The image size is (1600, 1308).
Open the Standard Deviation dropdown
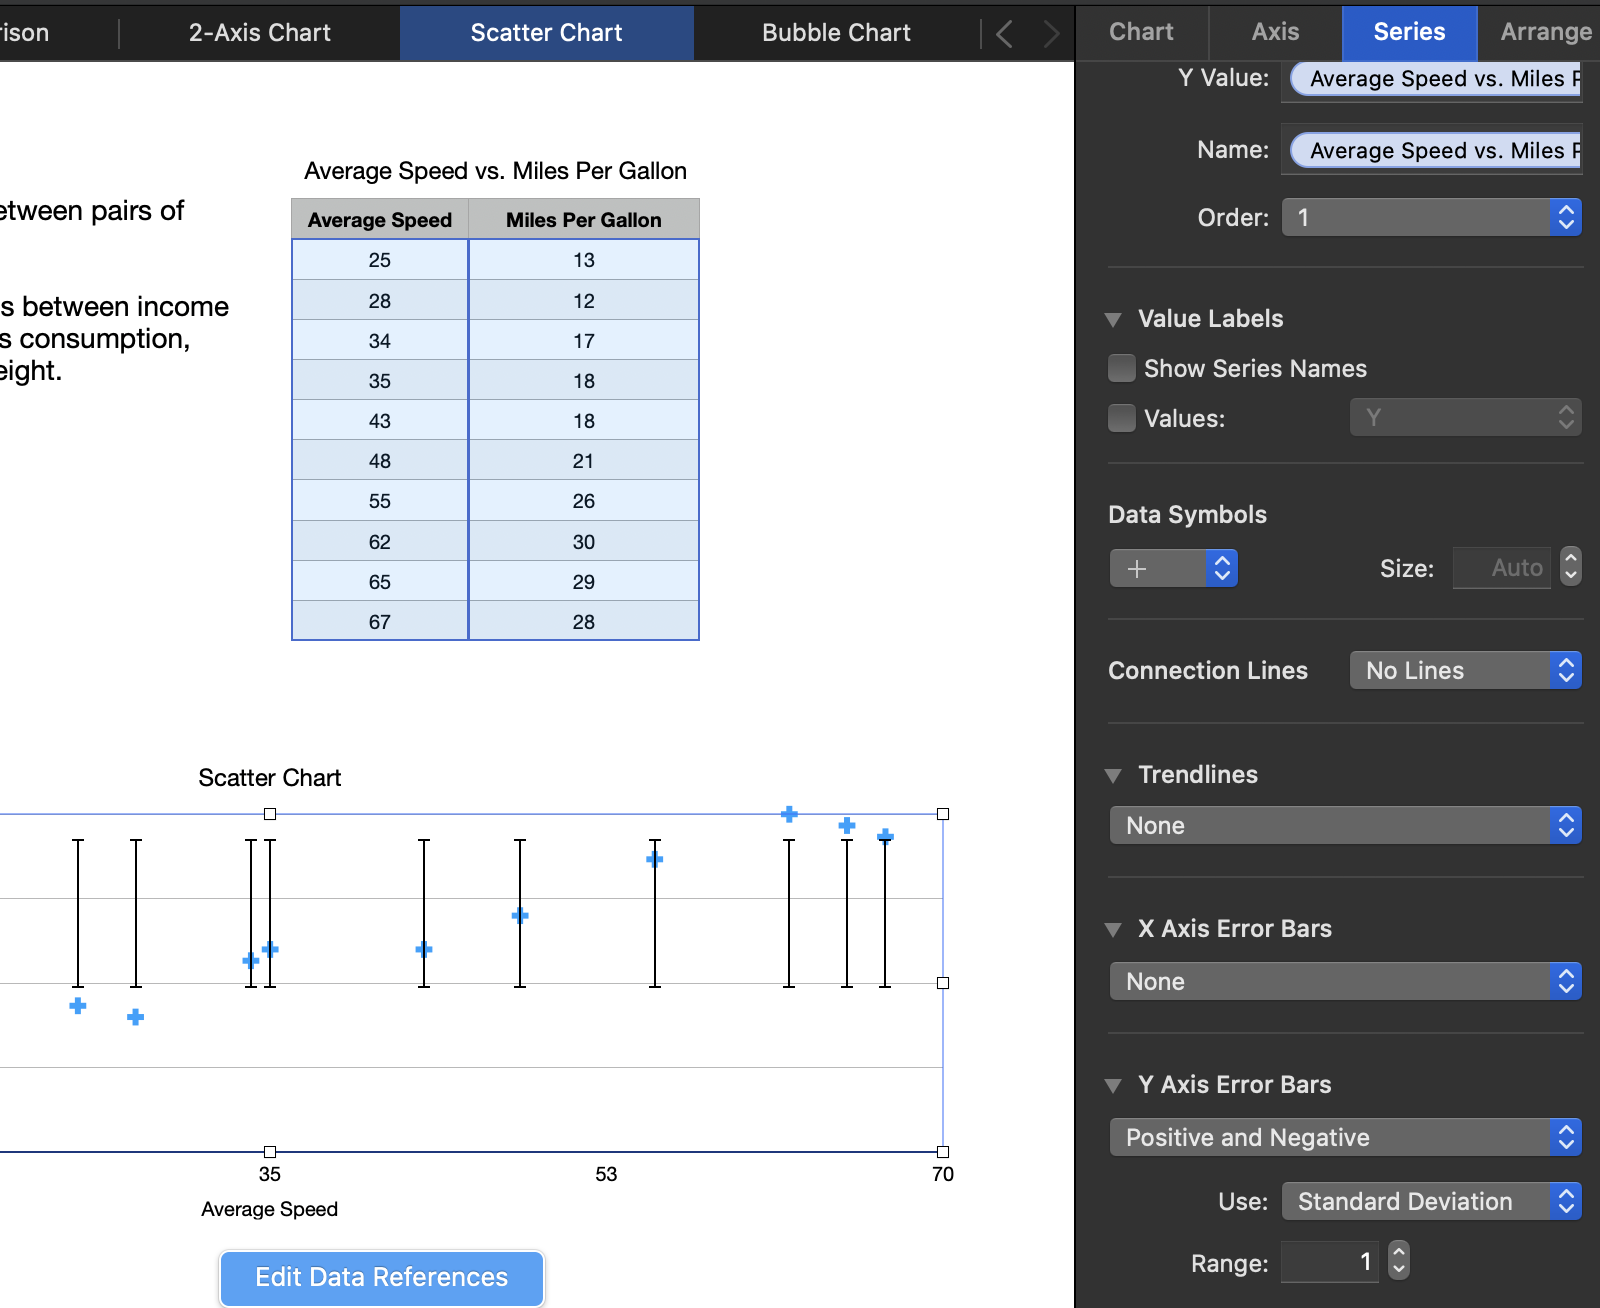point(1431,1201)
